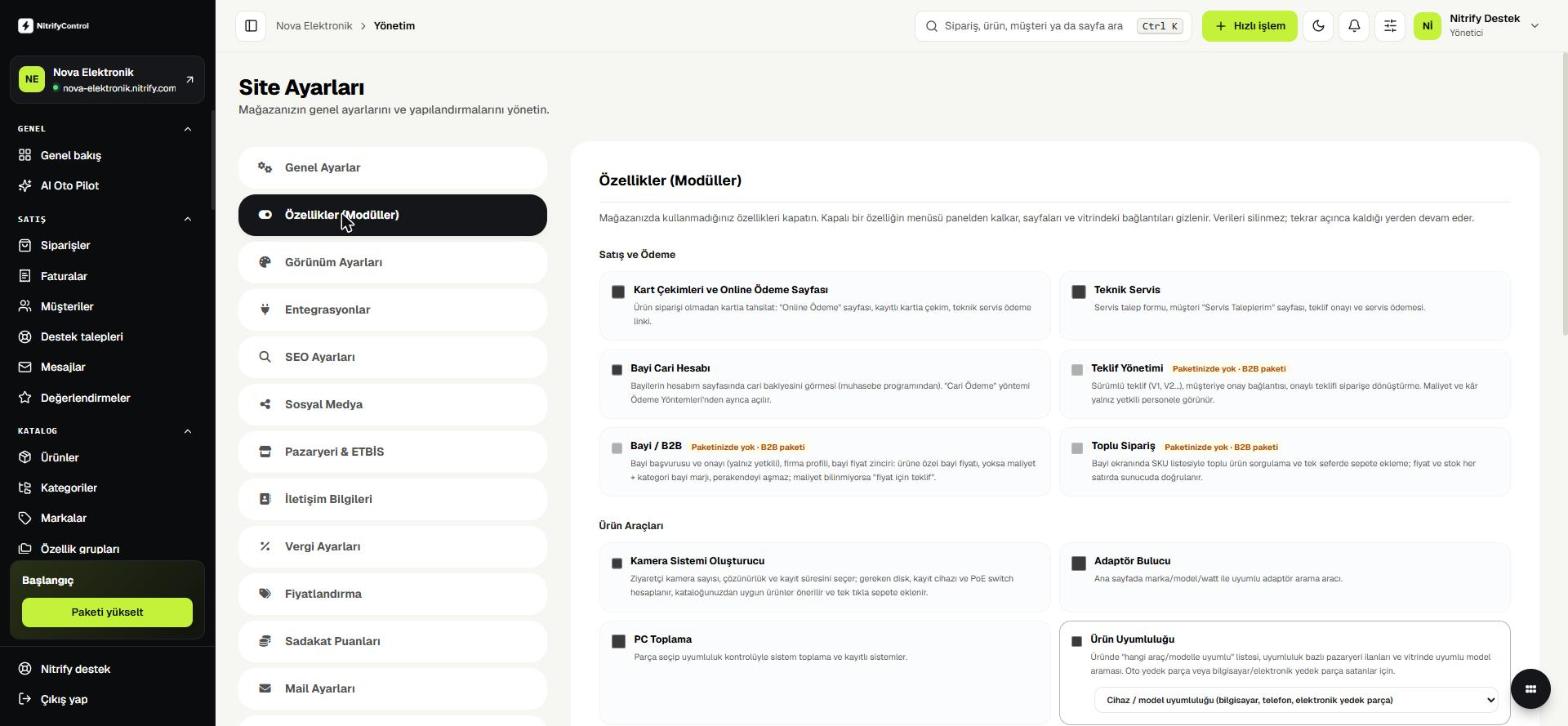Toggle the Bayi Cari Hesabı checkbox
The image size is (1568, 726).
pos(617,370)
